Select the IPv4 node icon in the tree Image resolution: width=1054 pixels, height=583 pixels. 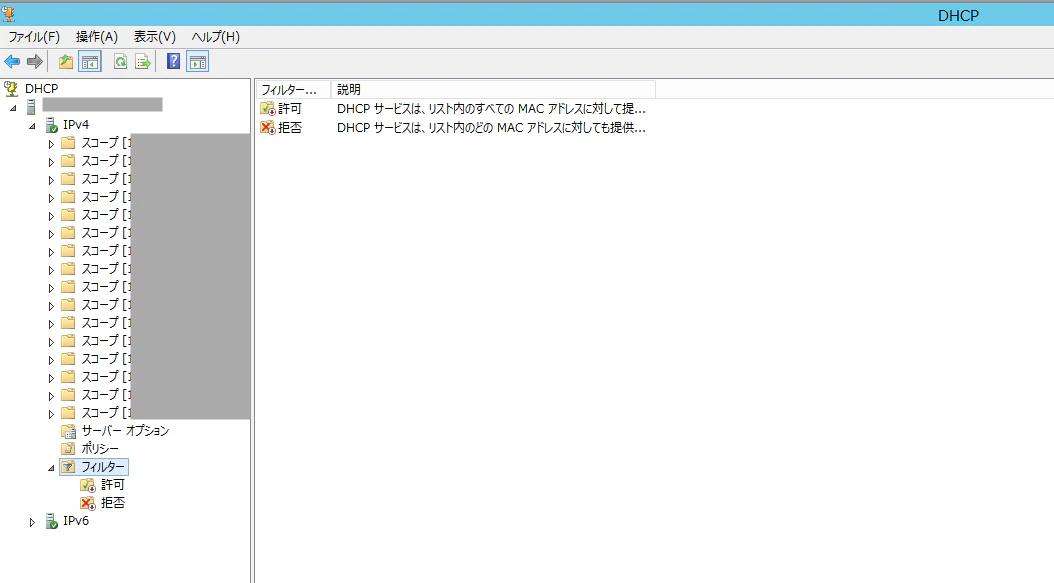click(x=51, y=125)
